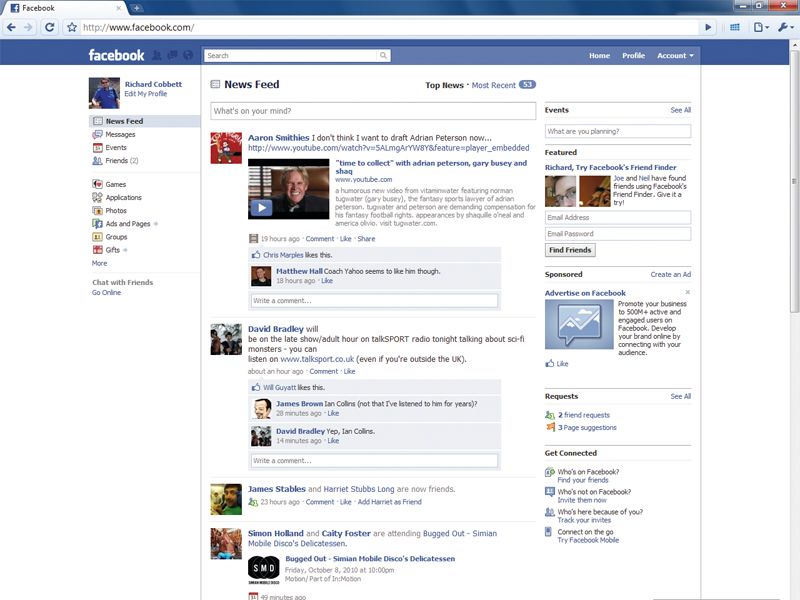The height and width of the screenshot is (600, 800).
Task: Switch to the Profile tab
Action: 633,56
